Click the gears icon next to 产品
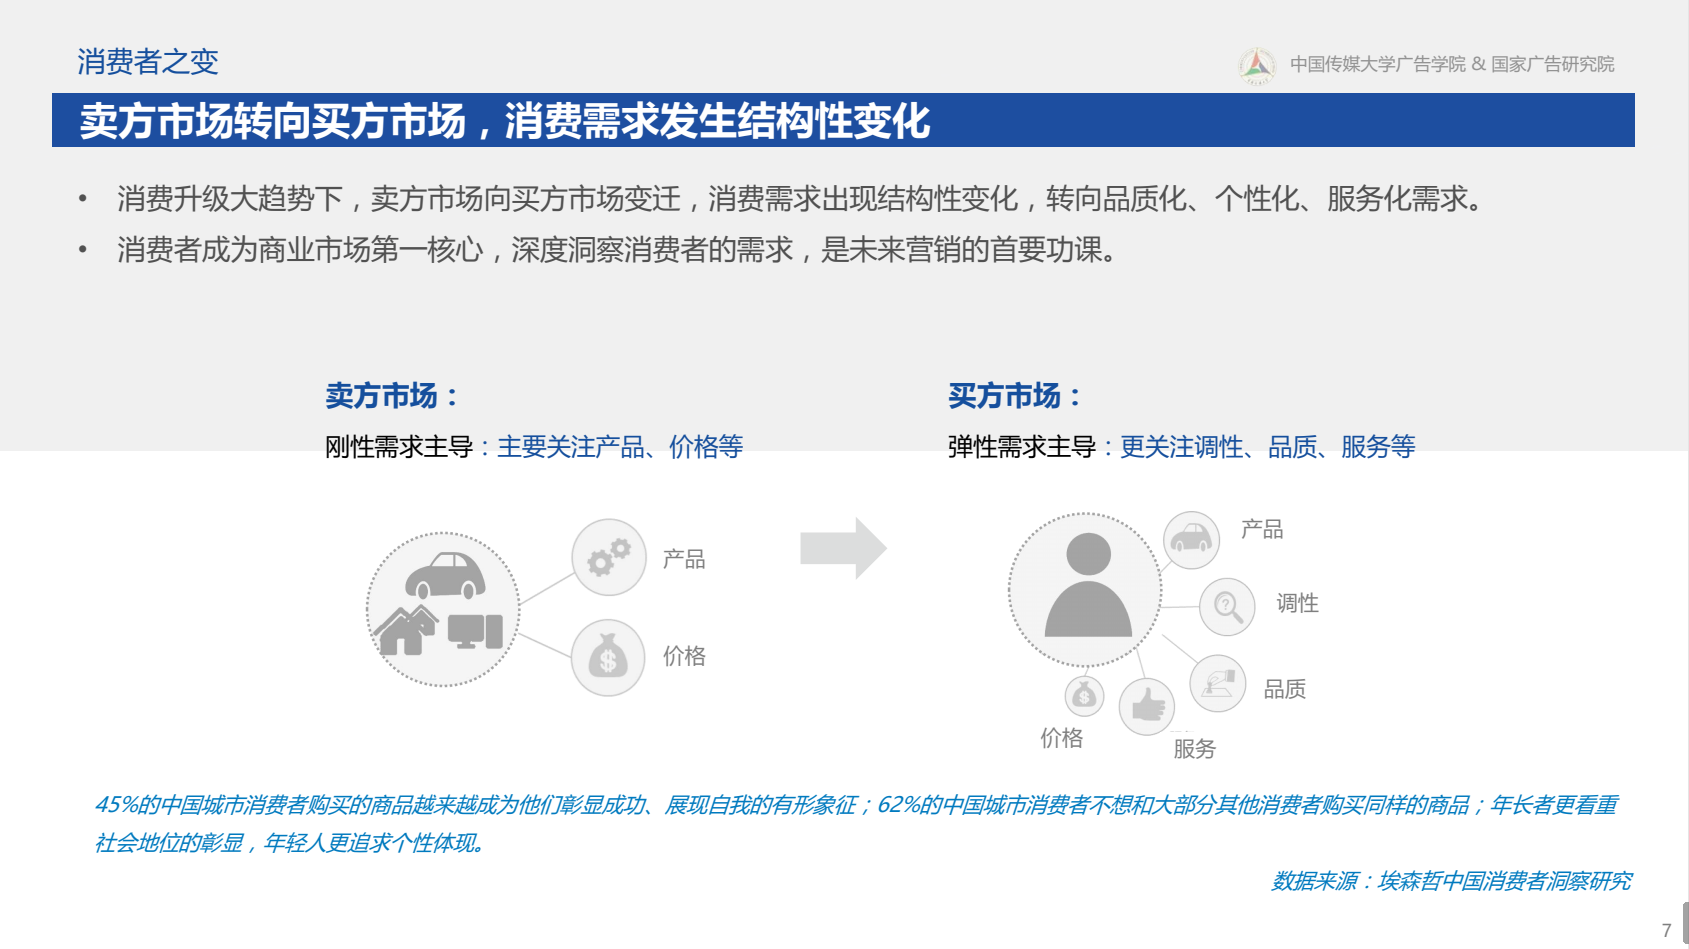Viewport: 1689px width, 949px height. pyautogui.click(x=608, y=558)
